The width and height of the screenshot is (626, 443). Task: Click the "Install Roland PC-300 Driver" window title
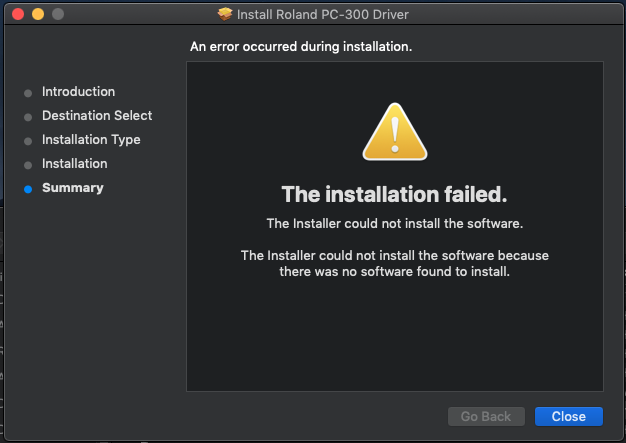(x=323, y=14)
